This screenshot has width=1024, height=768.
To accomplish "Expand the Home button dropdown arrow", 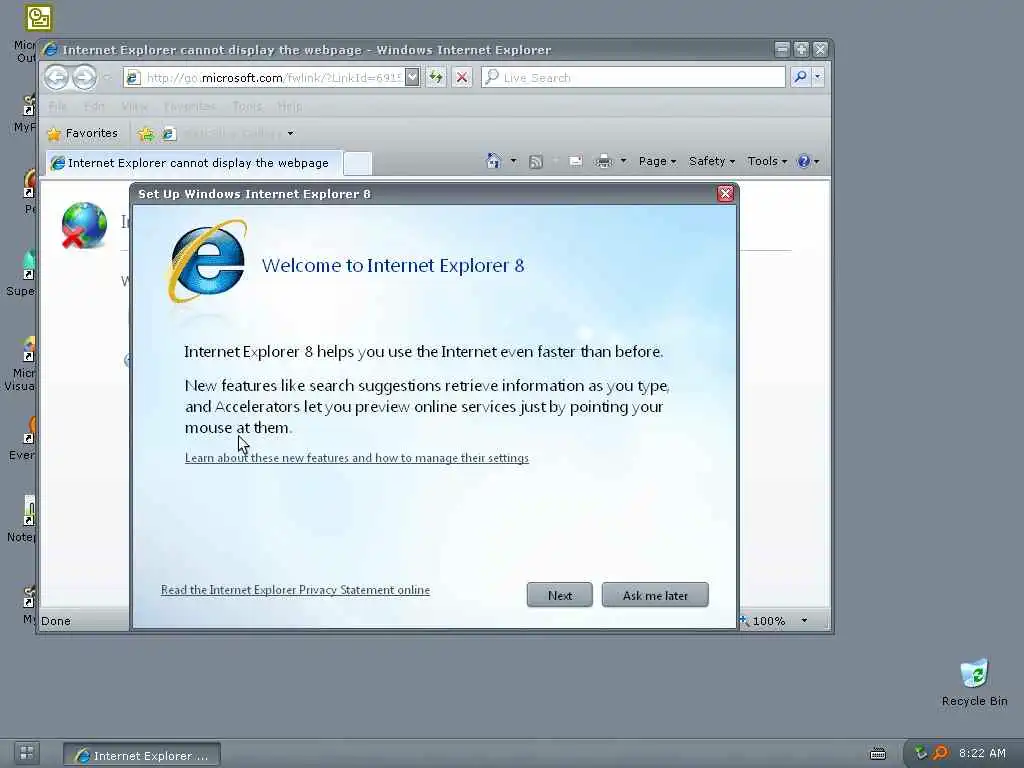I will (x=513, y=161).
